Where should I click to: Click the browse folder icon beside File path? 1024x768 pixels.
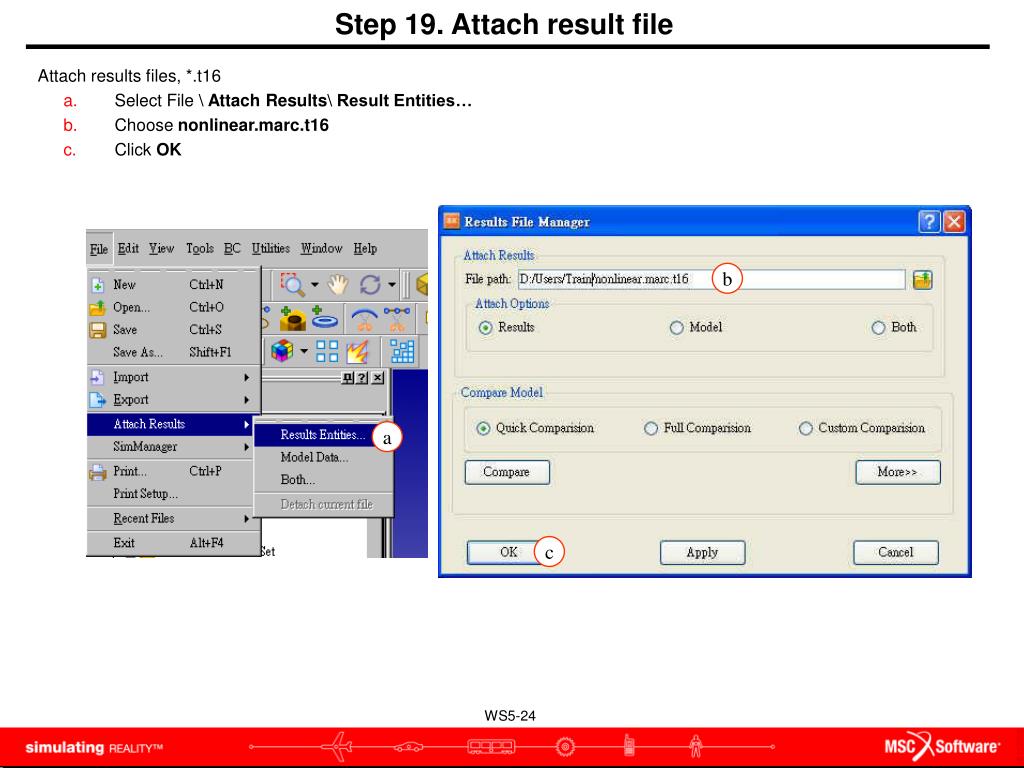tap(922, 279)
